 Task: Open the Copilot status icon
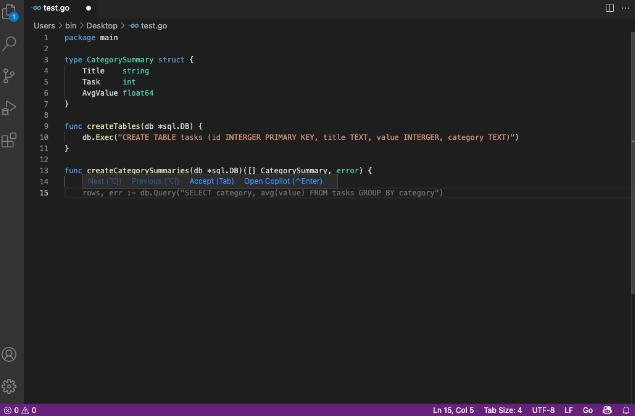pyautogui.click(x=604, y=410)
